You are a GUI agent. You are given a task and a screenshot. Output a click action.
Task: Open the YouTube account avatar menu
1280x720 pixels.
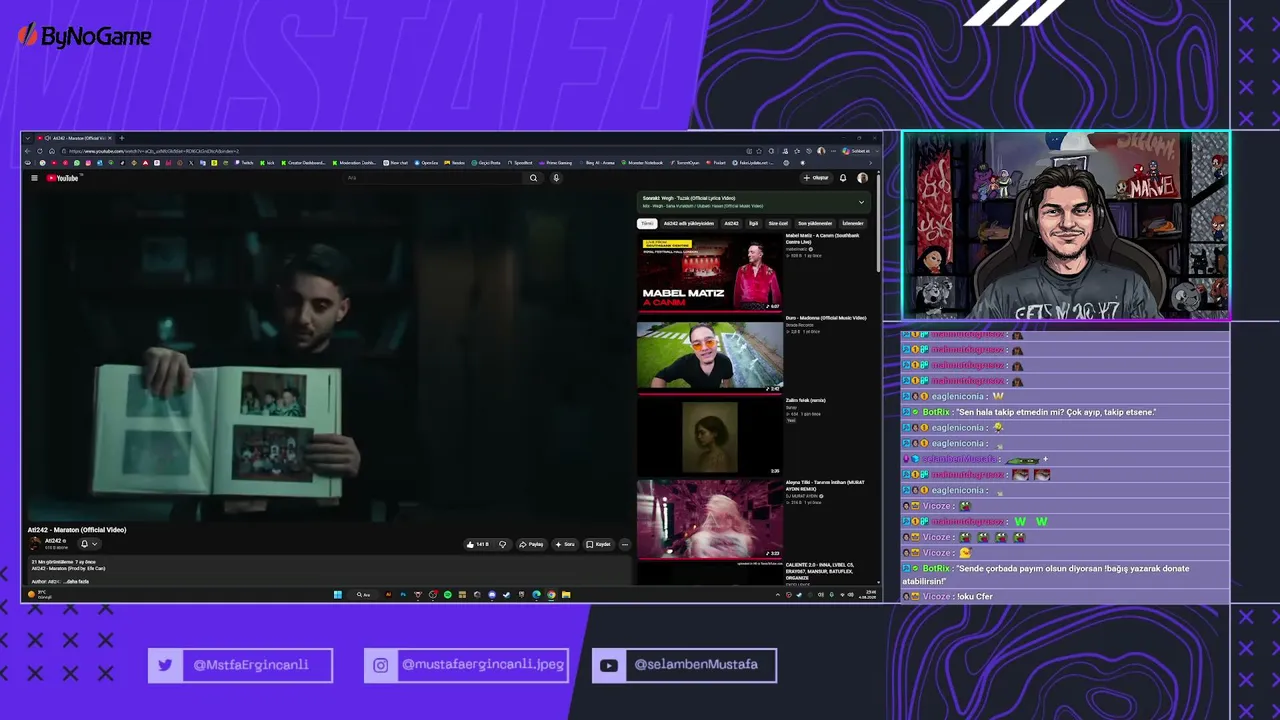(862, 178)
